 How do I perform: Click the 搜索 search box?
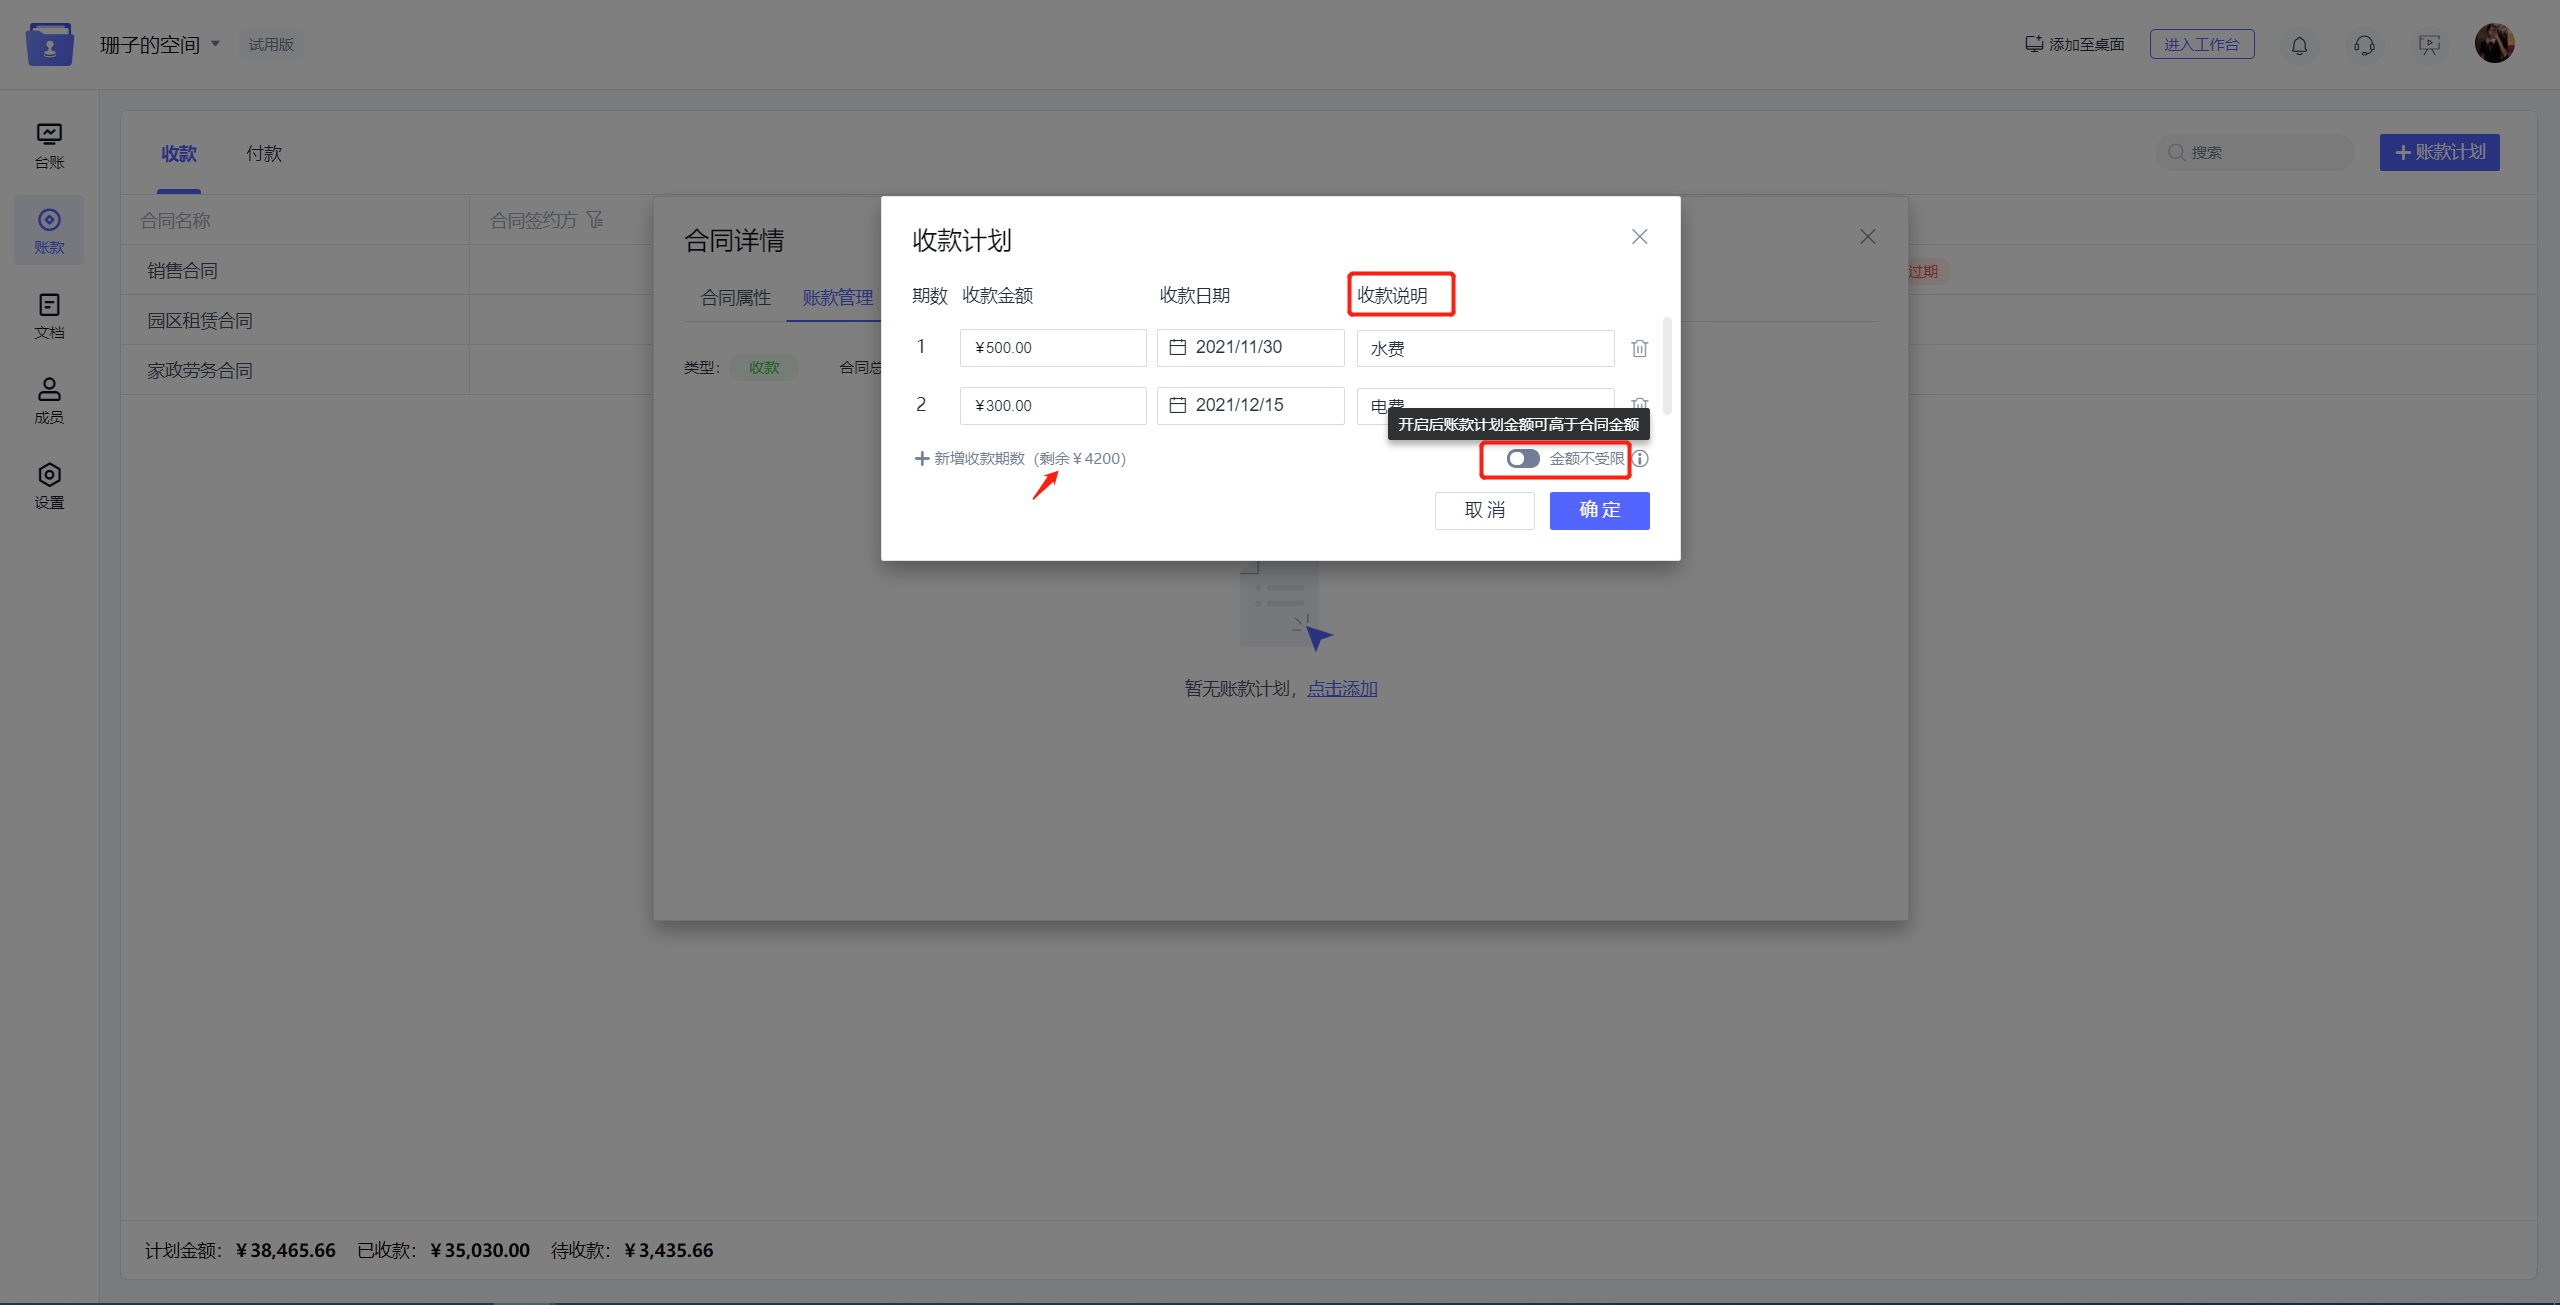coord(2255,152)
